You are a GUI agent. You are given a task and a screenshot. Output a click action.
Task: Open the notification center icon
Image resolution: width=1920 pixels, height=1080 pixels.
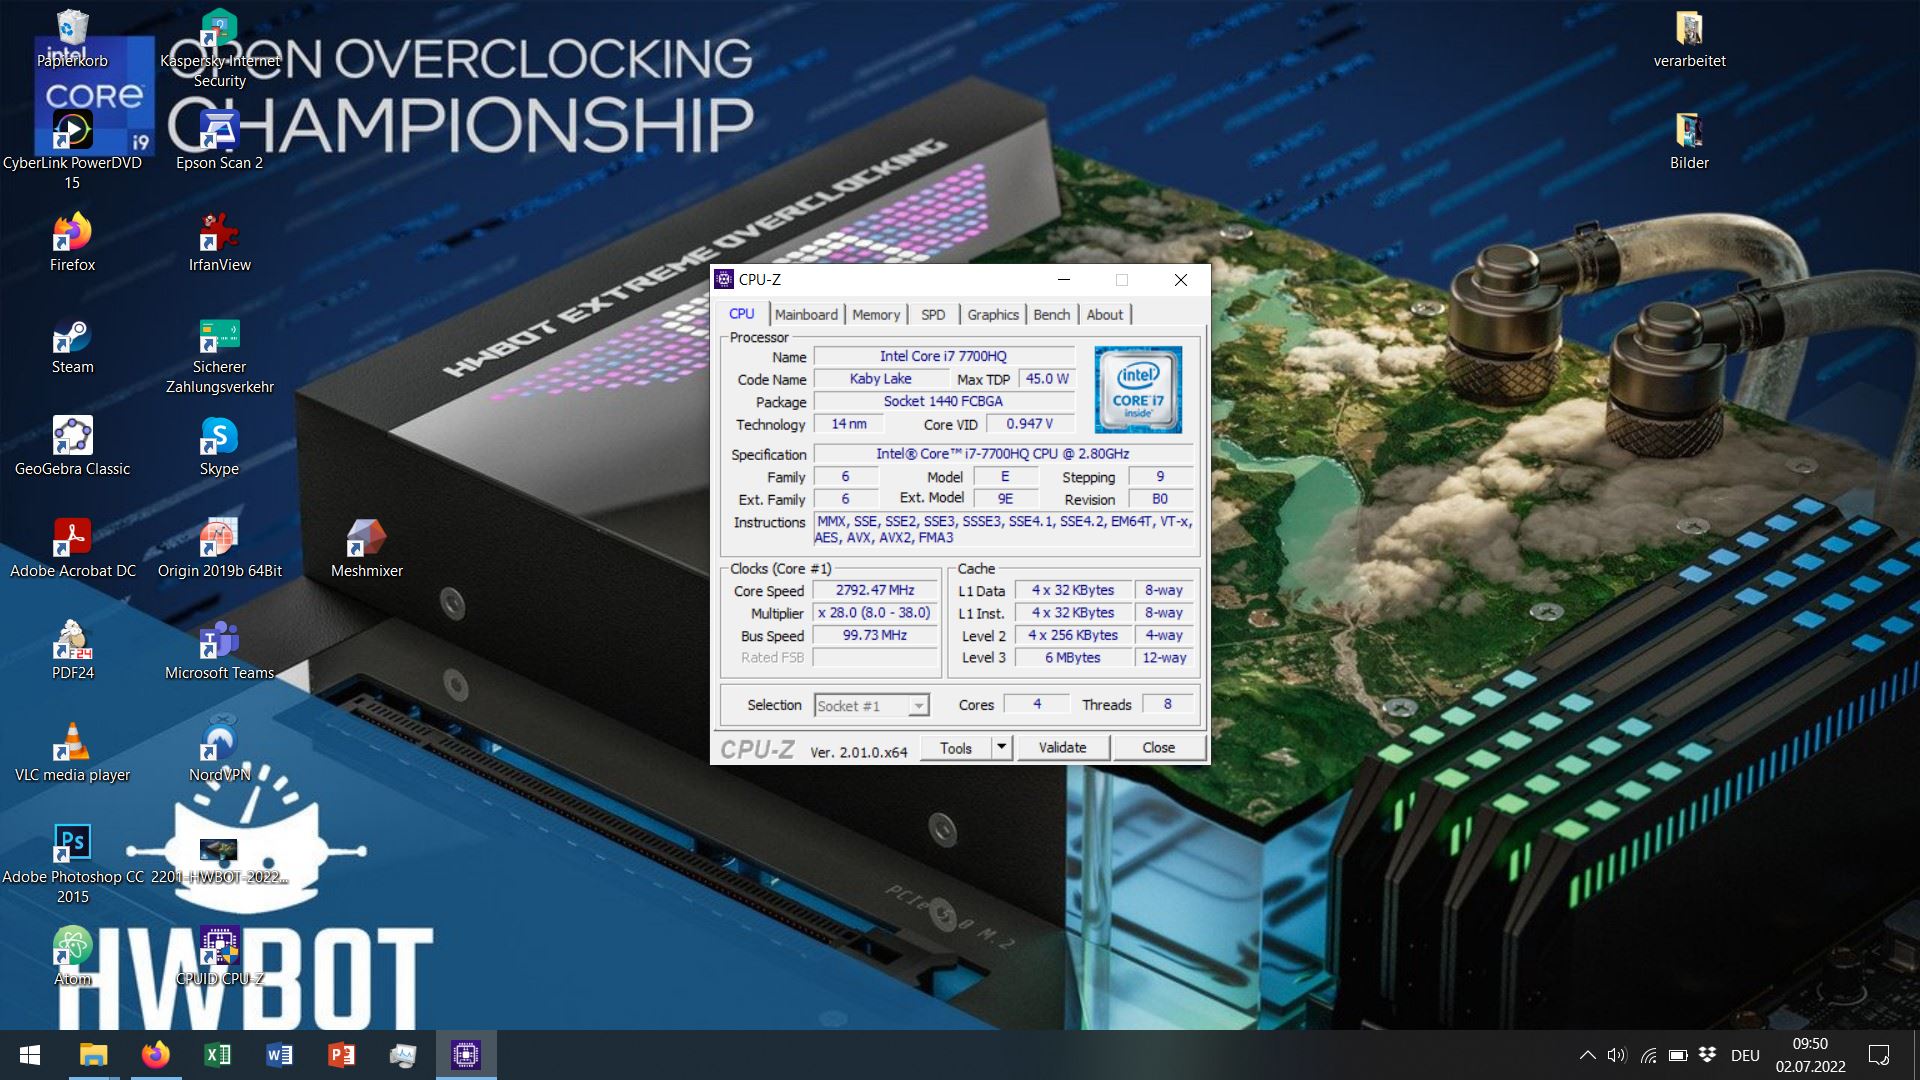click(1879, 1055)
